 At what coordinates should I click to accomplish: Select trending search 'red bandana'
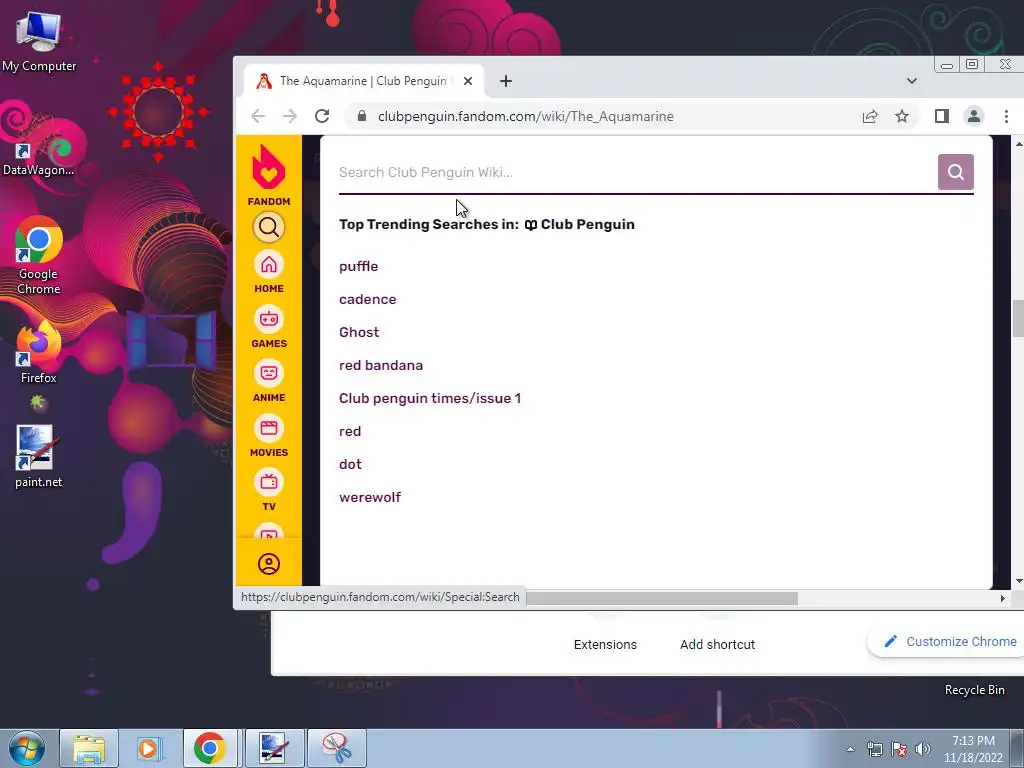[x=381, y=365]
